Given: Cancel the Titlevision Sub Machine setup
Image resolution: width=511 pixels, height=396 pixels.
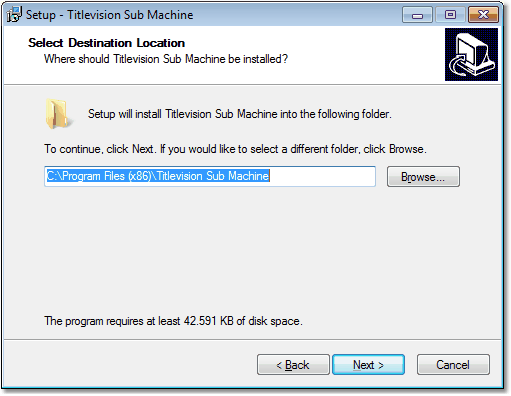Looking at the screenshot, I should point(453,365).
